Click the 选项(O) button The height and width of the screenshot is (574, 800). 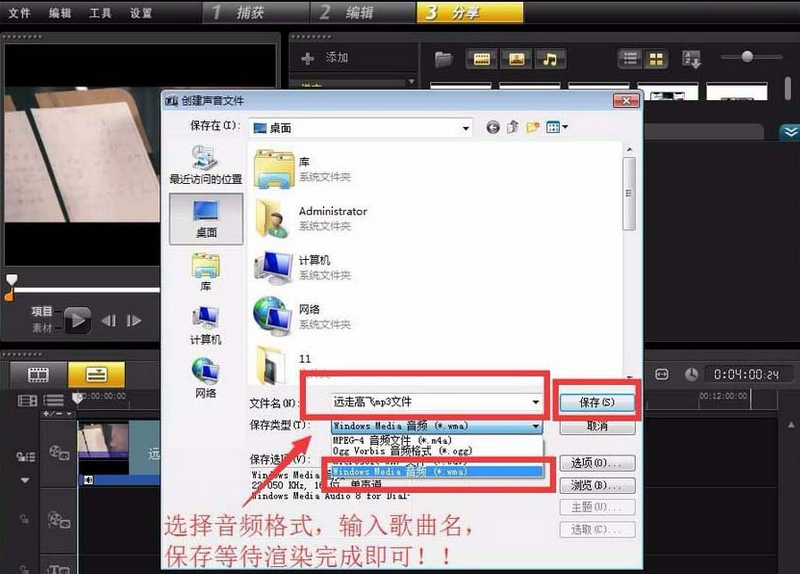597,463
